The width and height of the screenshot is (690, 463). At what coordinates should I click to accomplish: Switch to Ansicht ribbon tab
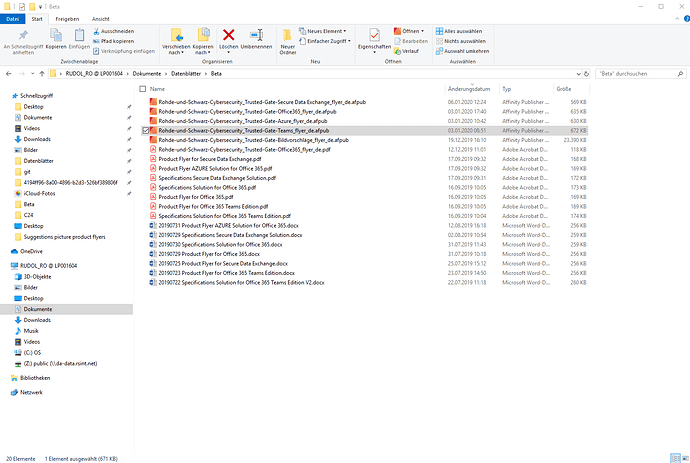pyautogui.click(x=101, y=19)
